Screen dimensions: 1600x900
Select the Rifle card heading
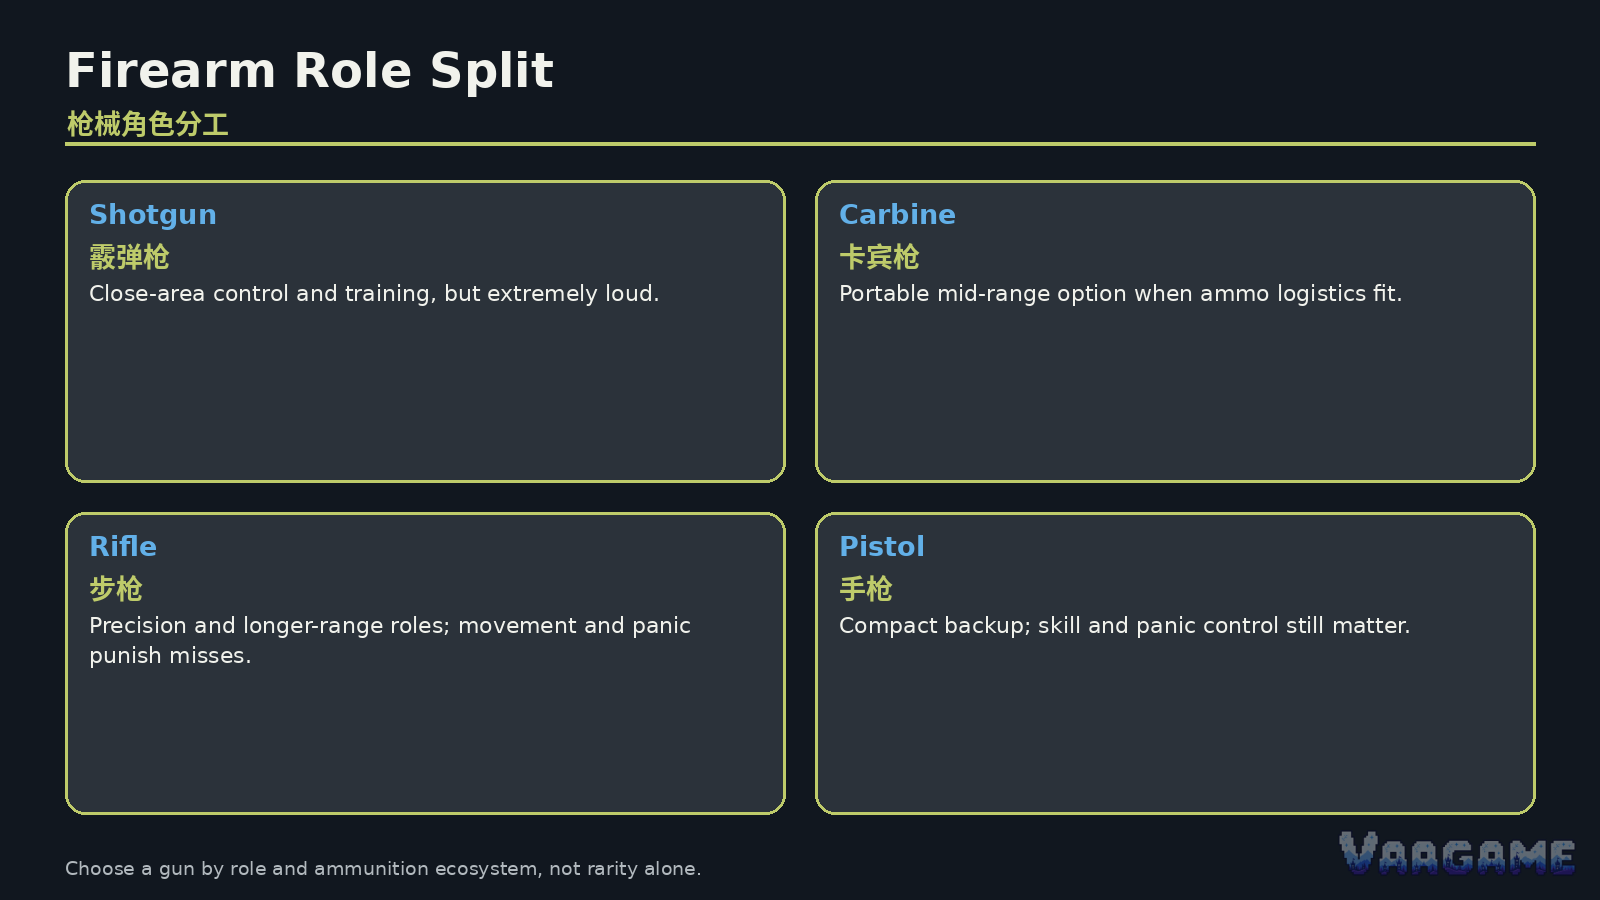tap(123, 547)
